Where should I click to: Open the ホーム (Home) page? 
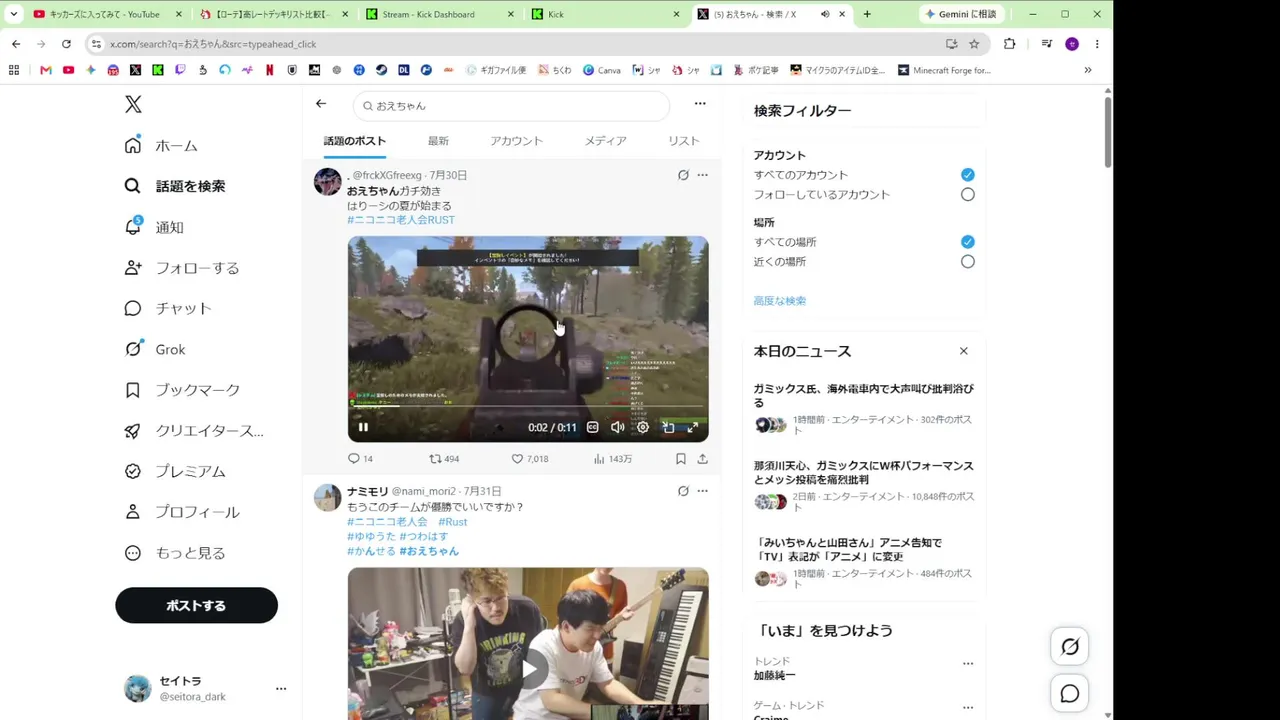coord(161,146)
